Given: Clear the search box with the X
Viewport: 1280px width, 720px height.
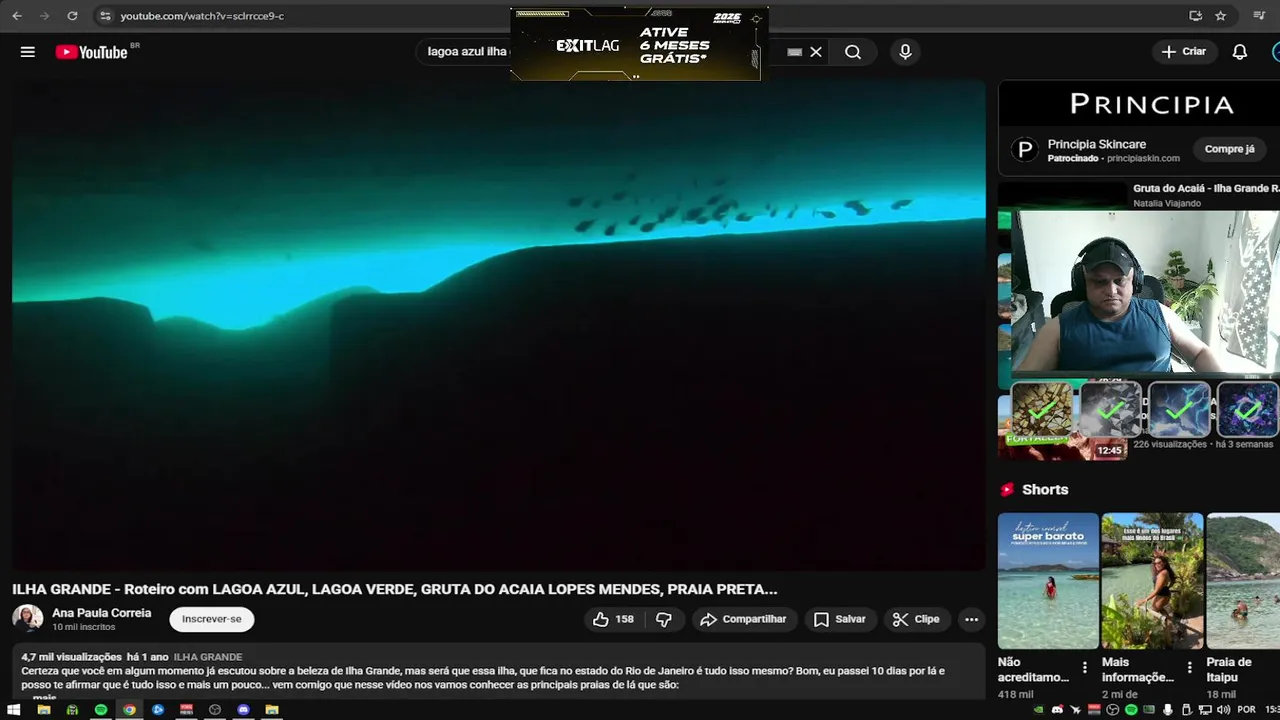Looking at the screenshot, I should [816, 52].
